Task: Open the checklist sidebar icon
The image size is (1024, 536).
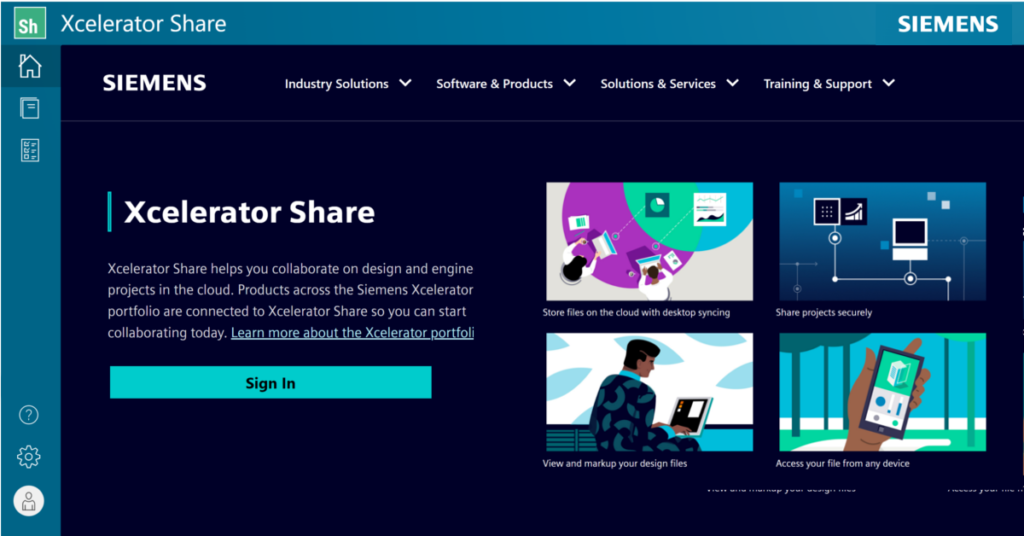Action: (x=29, y=150)
